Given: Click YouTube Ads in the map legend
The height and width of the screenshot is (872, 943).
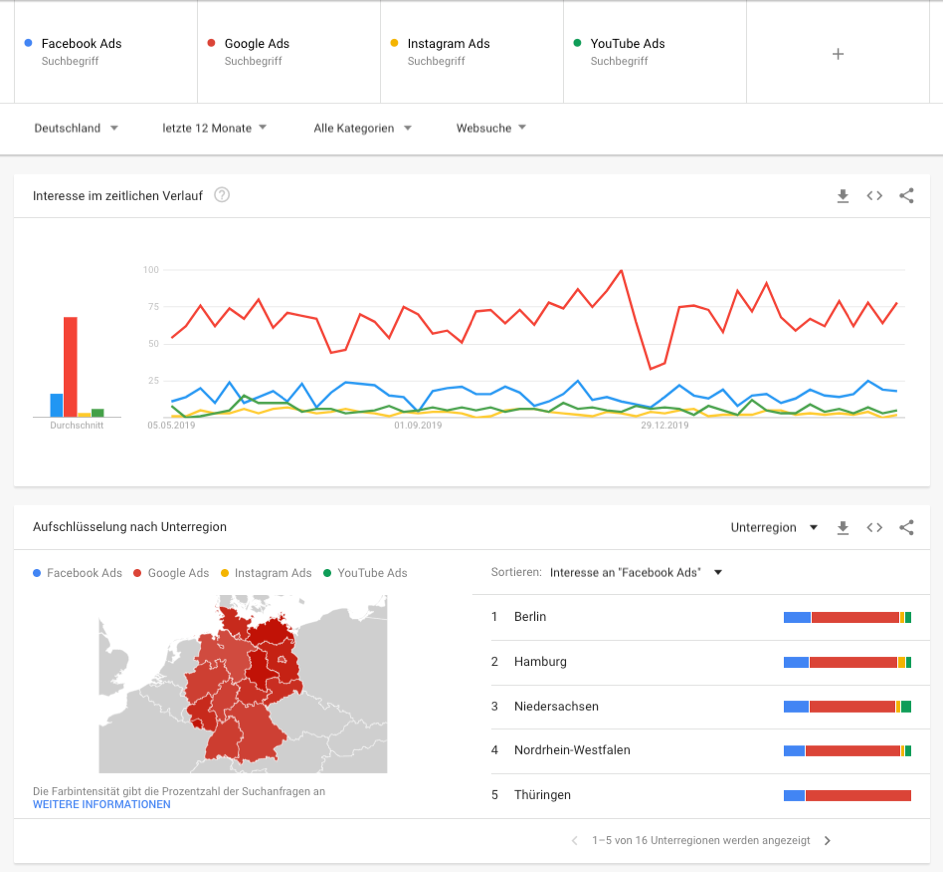Looking at the screenshot, I should point(366,573).
